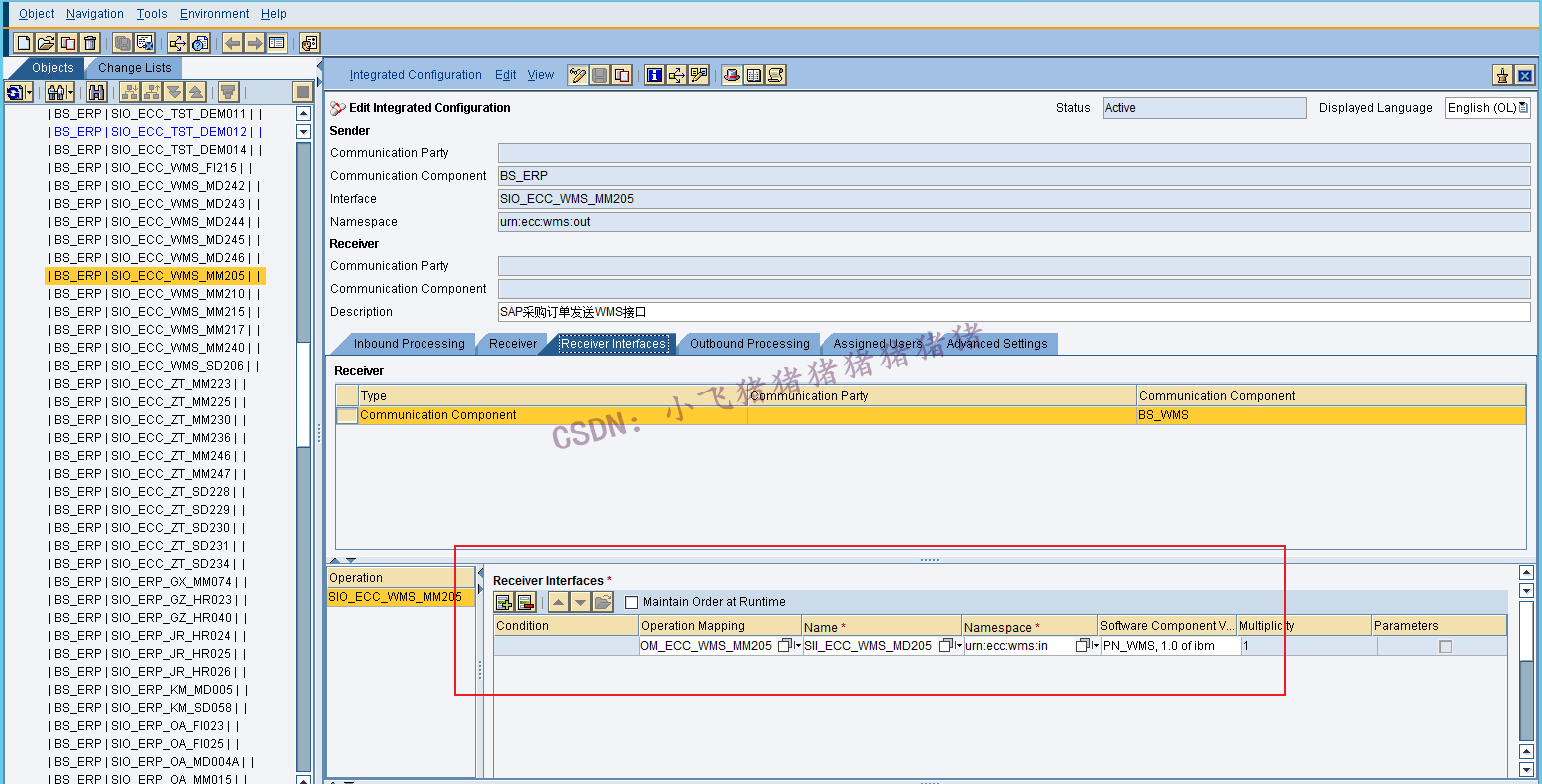Select tree item SIO_ECC_TST_DEM012
Screen dimensions: 1542x784
point(156,132)
